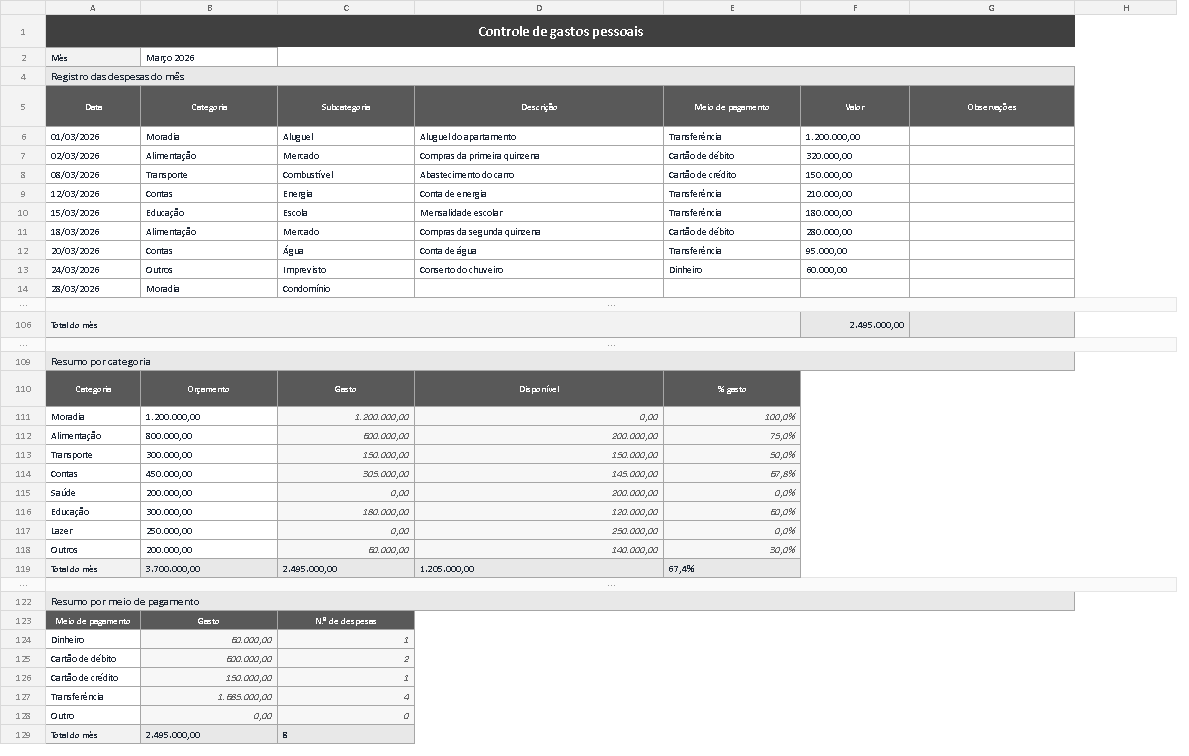Click the month cell "Março 2026"
Viewport: 1189px width, 756px height.
[x=209, y=58]
